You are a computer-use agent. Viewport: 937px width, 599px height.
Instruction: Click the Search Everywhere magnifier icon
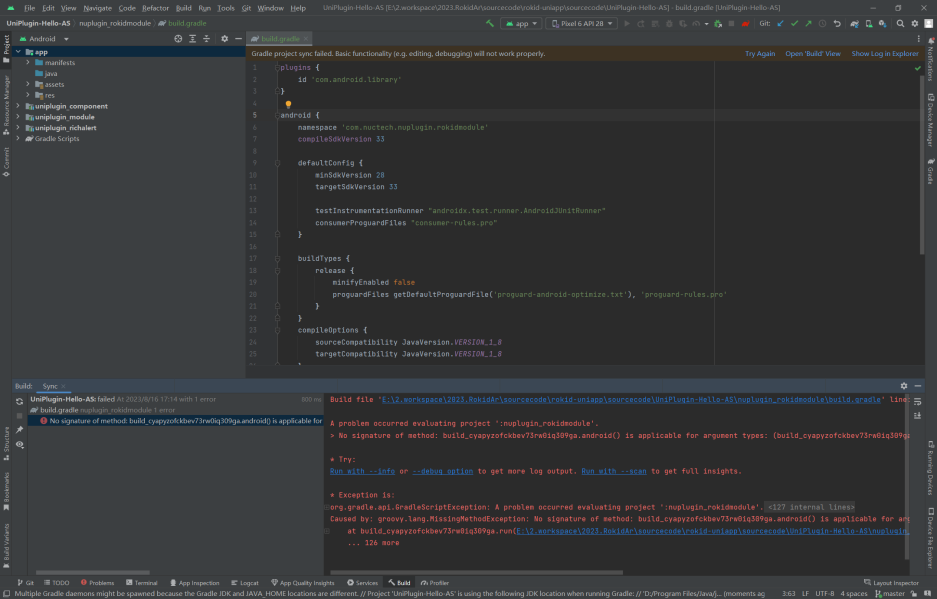(x=900, y=23)
